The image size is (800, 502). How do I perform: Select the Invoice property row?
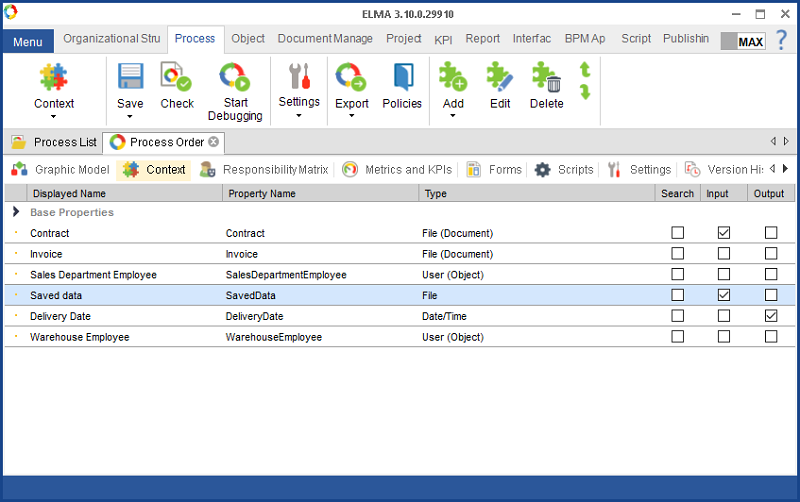(x=399, y=254)
